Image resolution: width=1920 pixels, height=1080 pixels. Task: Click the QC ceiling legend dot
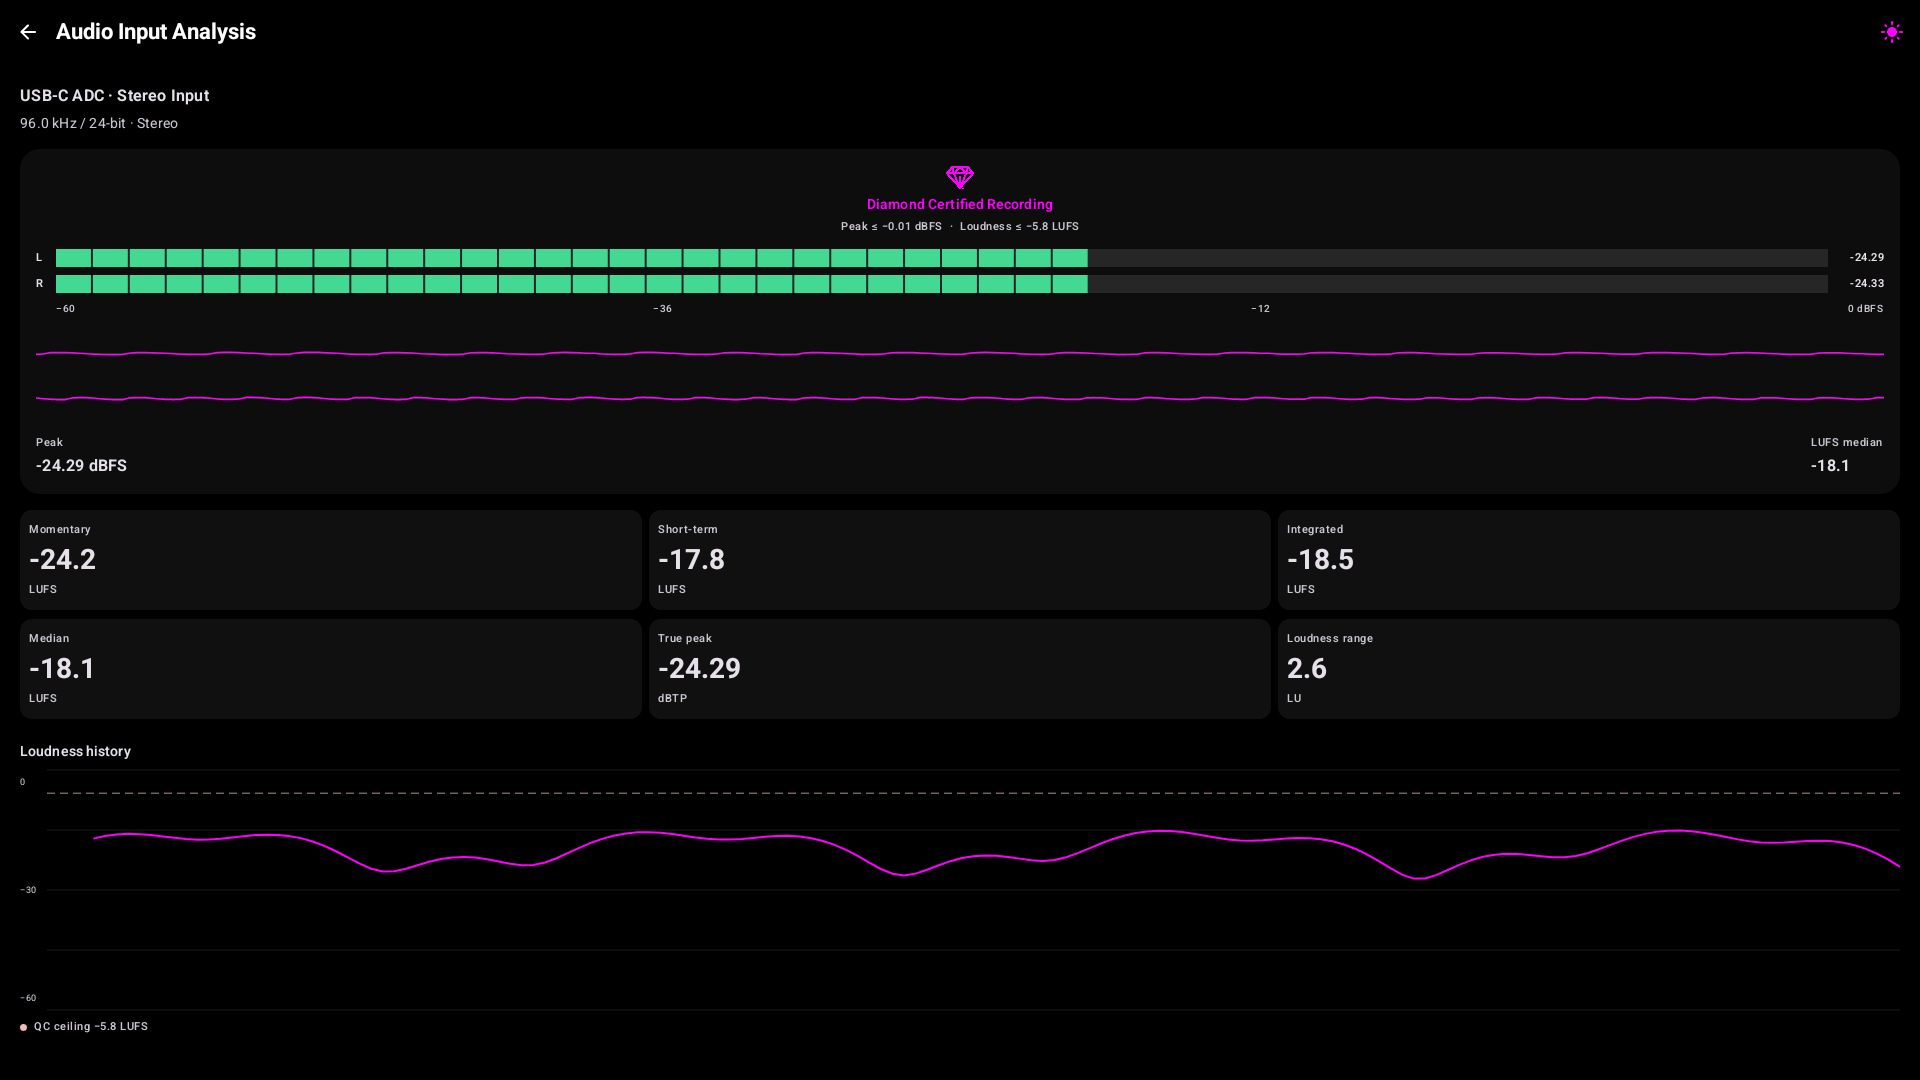pyautogui.click(x=24, y=1027)
